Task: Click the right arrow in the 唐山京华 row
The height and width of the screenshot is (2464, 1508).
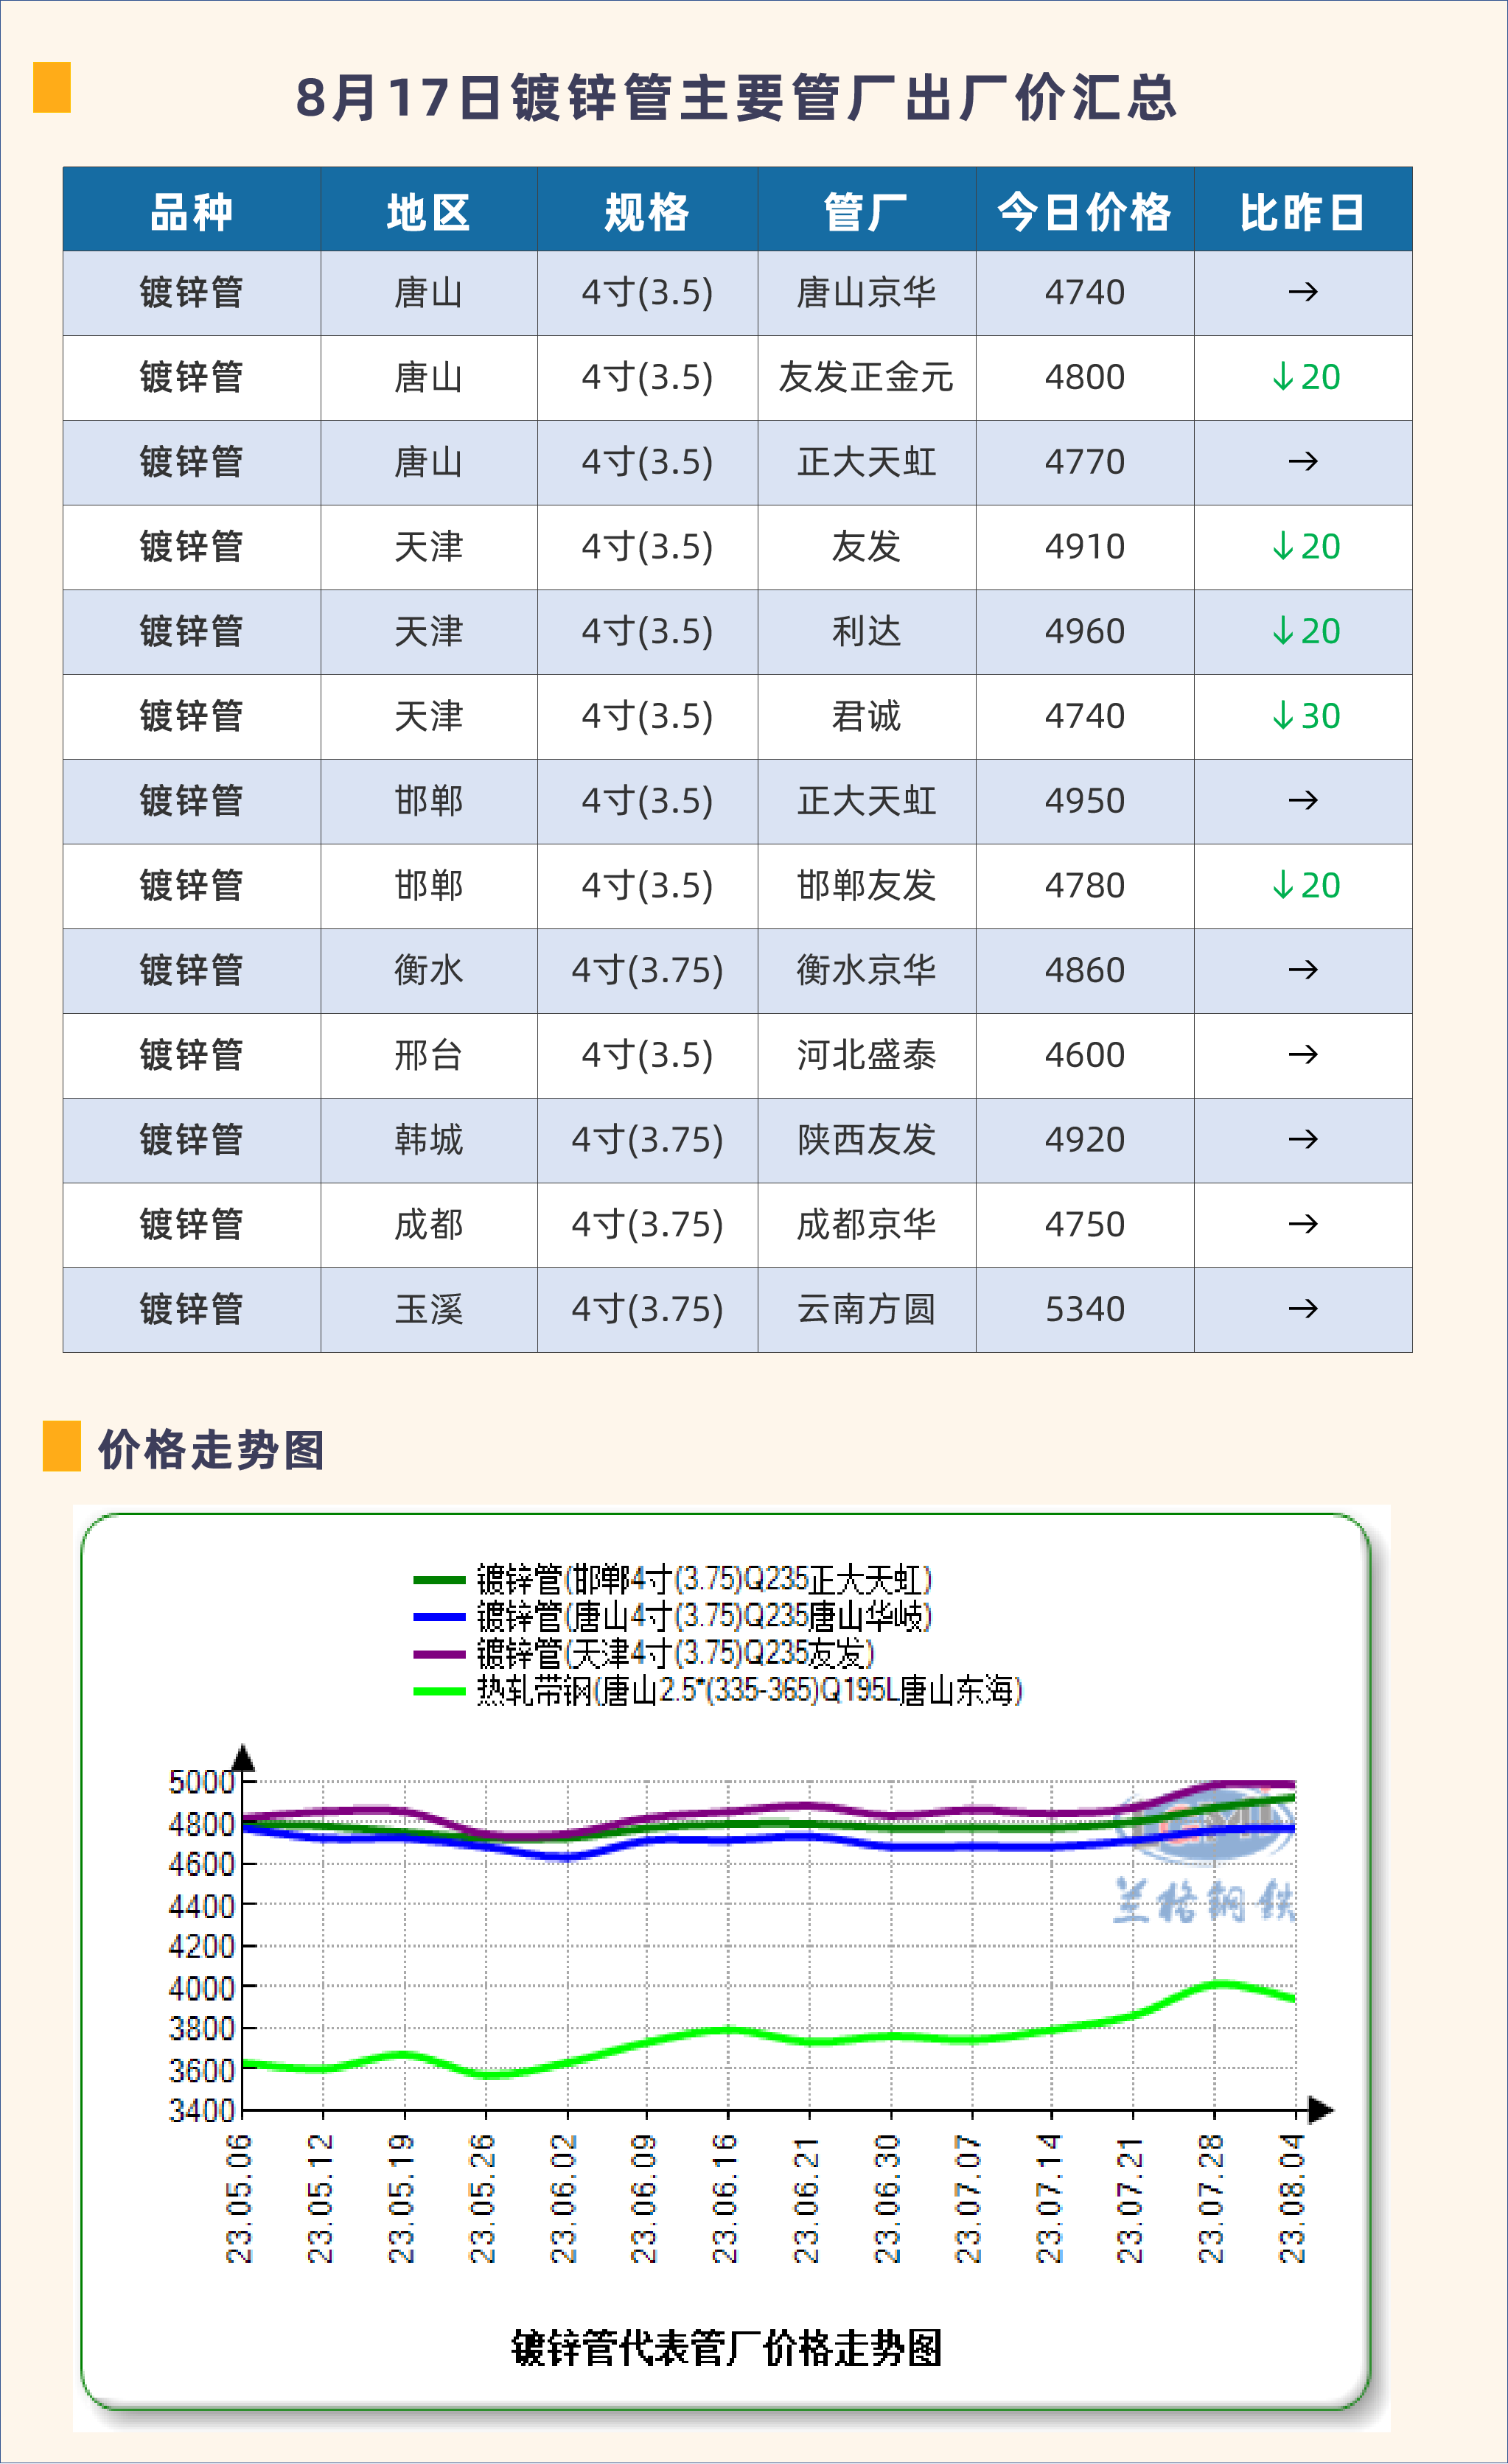Action: [x=1302, y=292]
